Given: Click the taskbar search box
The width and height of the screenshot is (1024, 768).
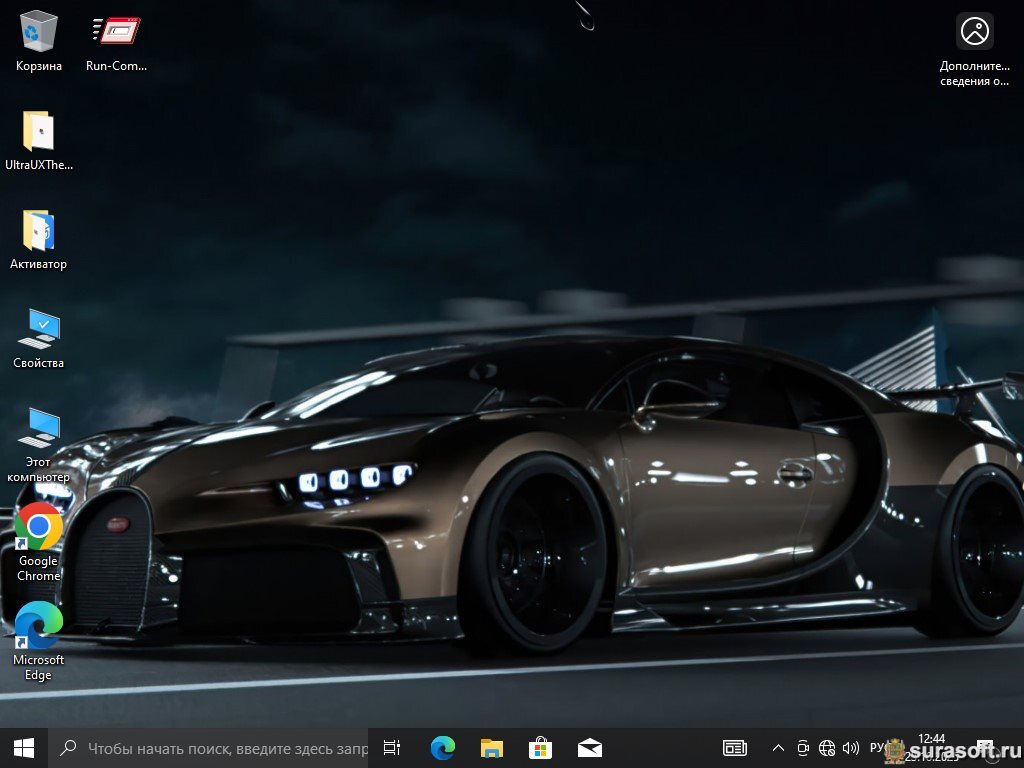Looking at the screenshot, I should tap(208, 748).
